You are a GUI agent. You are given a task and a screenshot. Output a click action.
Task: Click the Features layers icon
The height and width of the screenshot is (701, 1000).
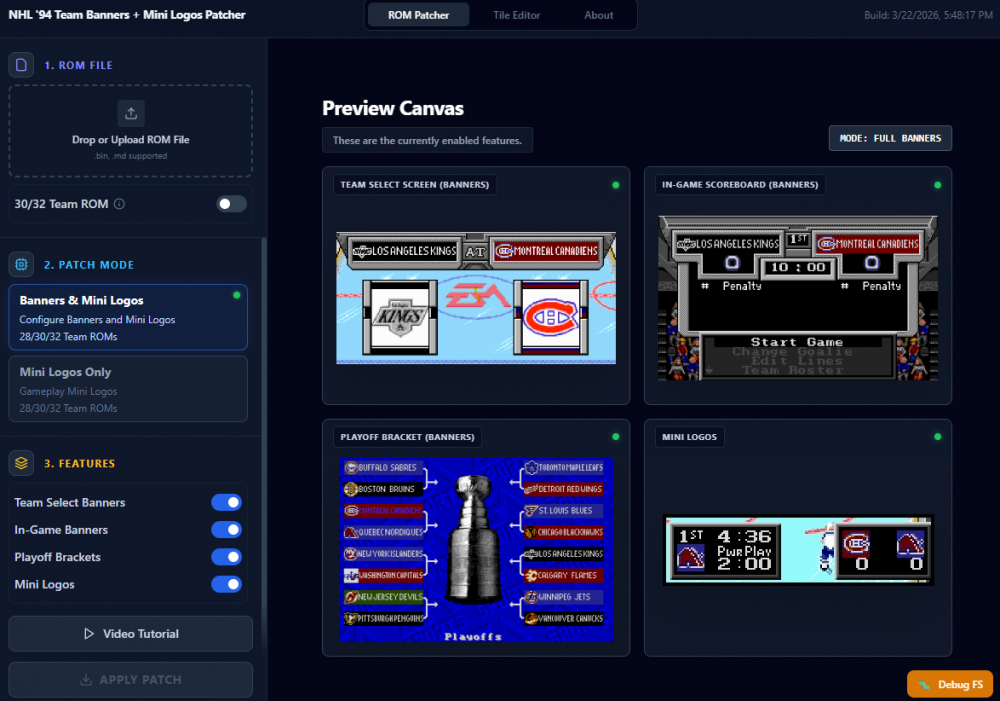22,463
